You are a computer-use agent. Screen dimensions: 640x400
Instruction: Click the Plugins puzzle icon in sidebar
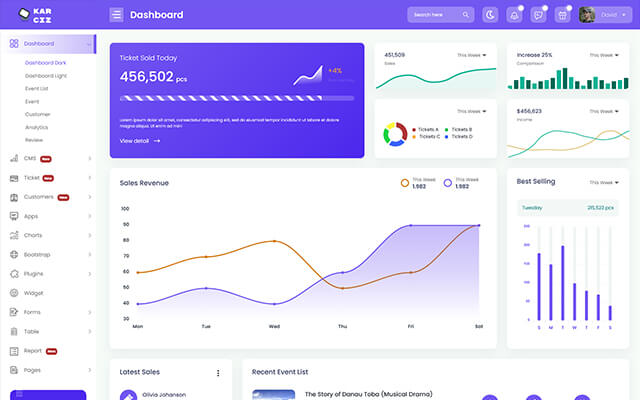(x=13, y=273)
